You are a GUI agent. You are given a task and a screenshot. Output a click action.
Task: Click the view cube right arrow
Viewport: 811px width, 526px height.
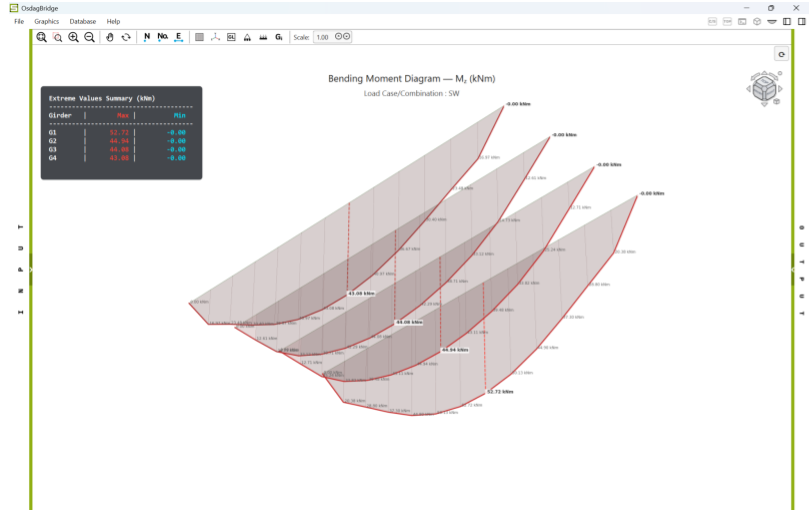click(x=780, y=89)
